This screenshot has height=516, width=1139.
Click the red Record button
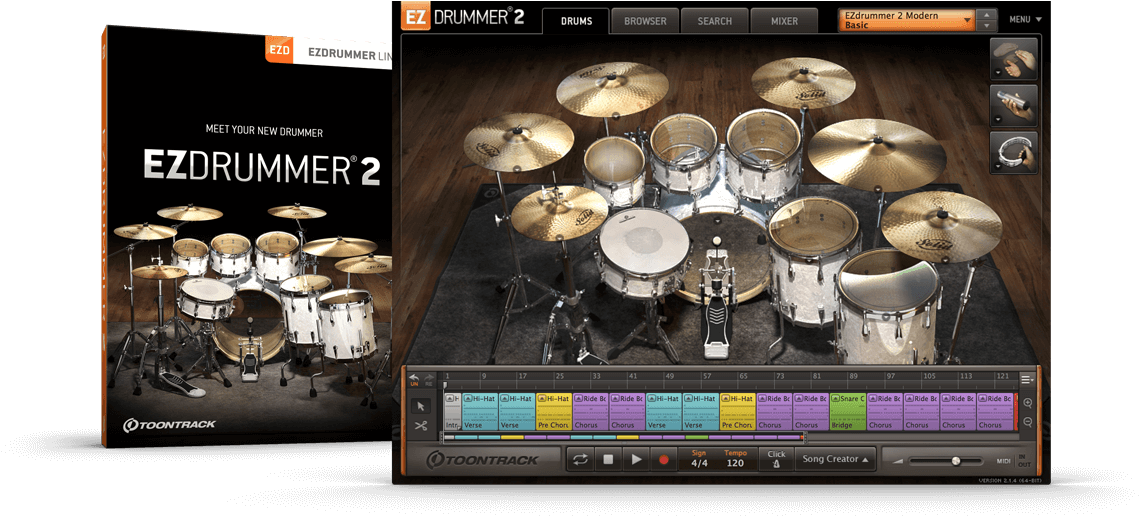[663, 460]
